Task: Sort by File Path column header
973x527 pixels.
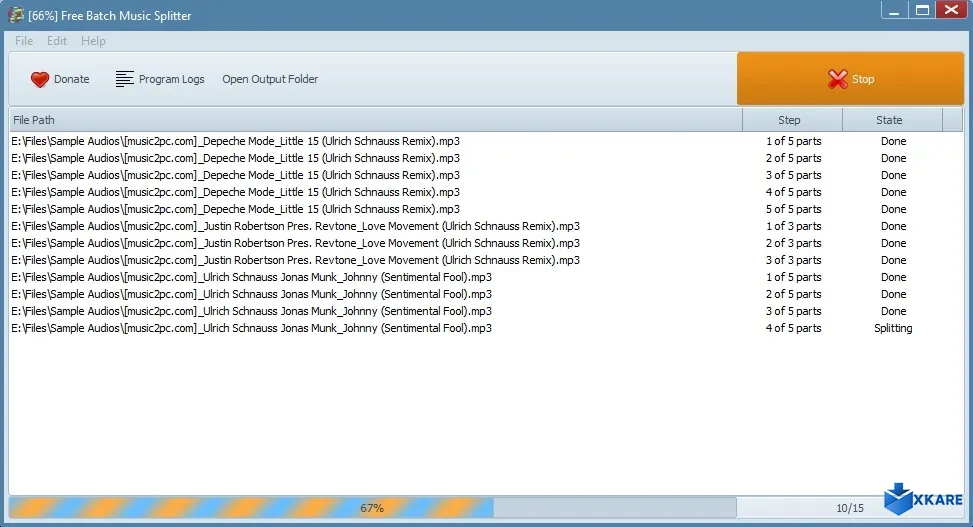Action: [375, 120]
